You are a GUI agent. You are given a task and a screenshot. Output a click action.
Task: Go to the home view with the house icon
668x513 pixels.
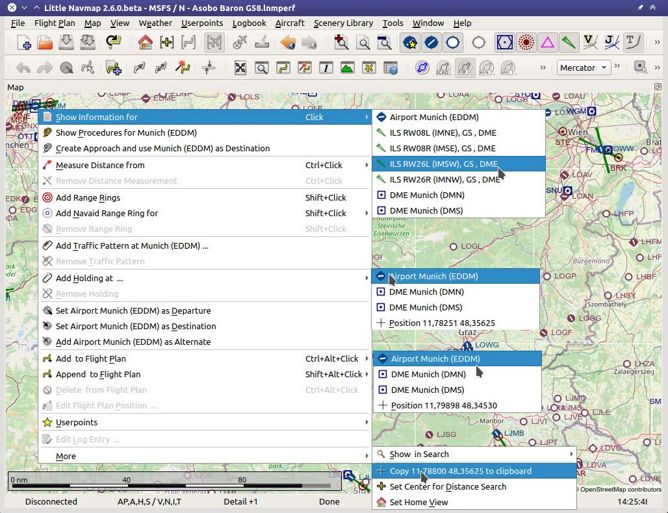point(145,43)
